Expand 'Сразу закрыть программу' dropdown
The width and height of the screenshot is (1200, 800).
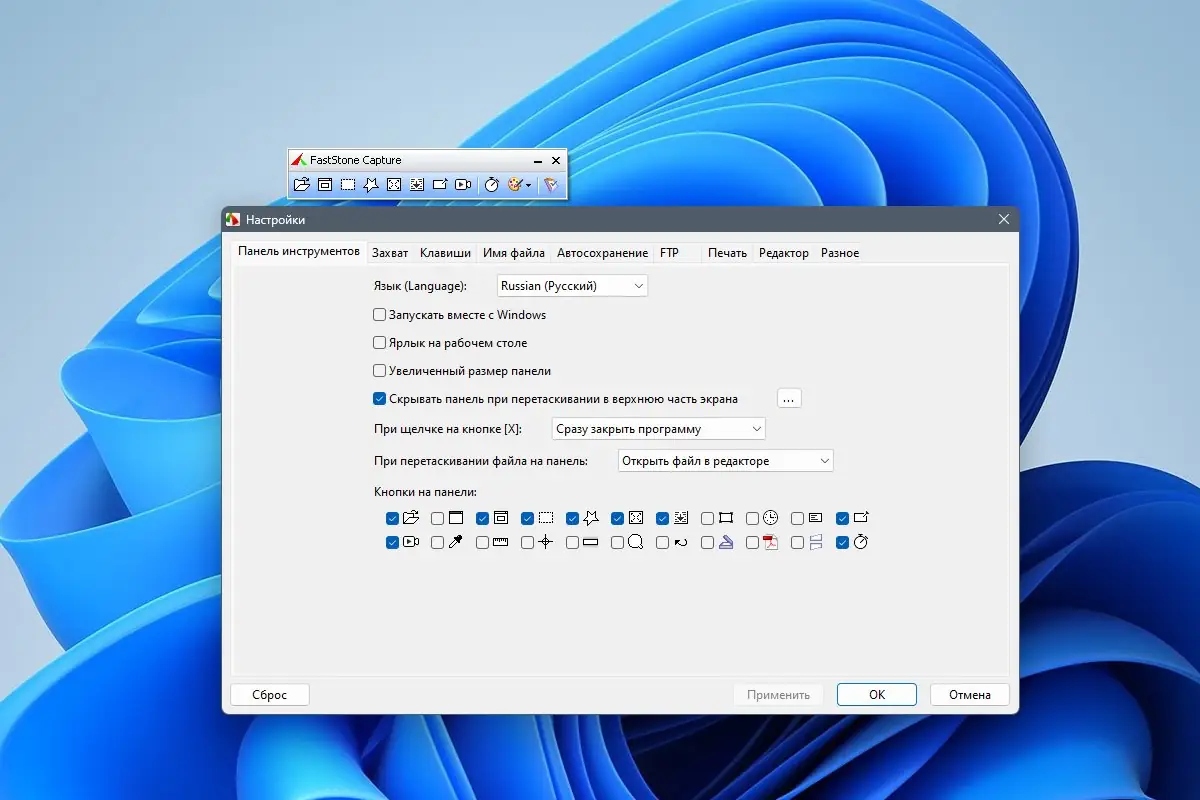(658, 429)
